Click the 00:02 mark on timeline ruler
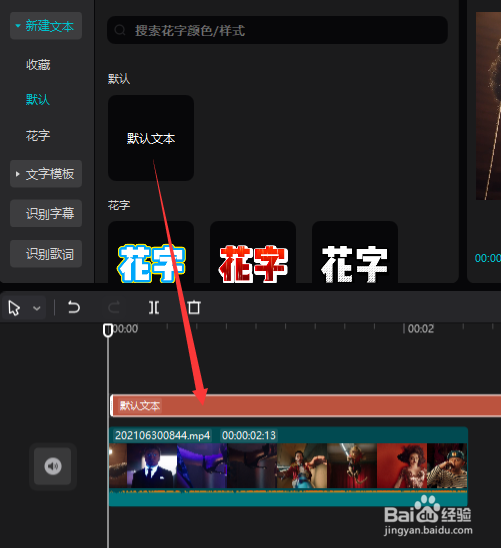Viewport: 501px width, 548px height. point(420,329)
